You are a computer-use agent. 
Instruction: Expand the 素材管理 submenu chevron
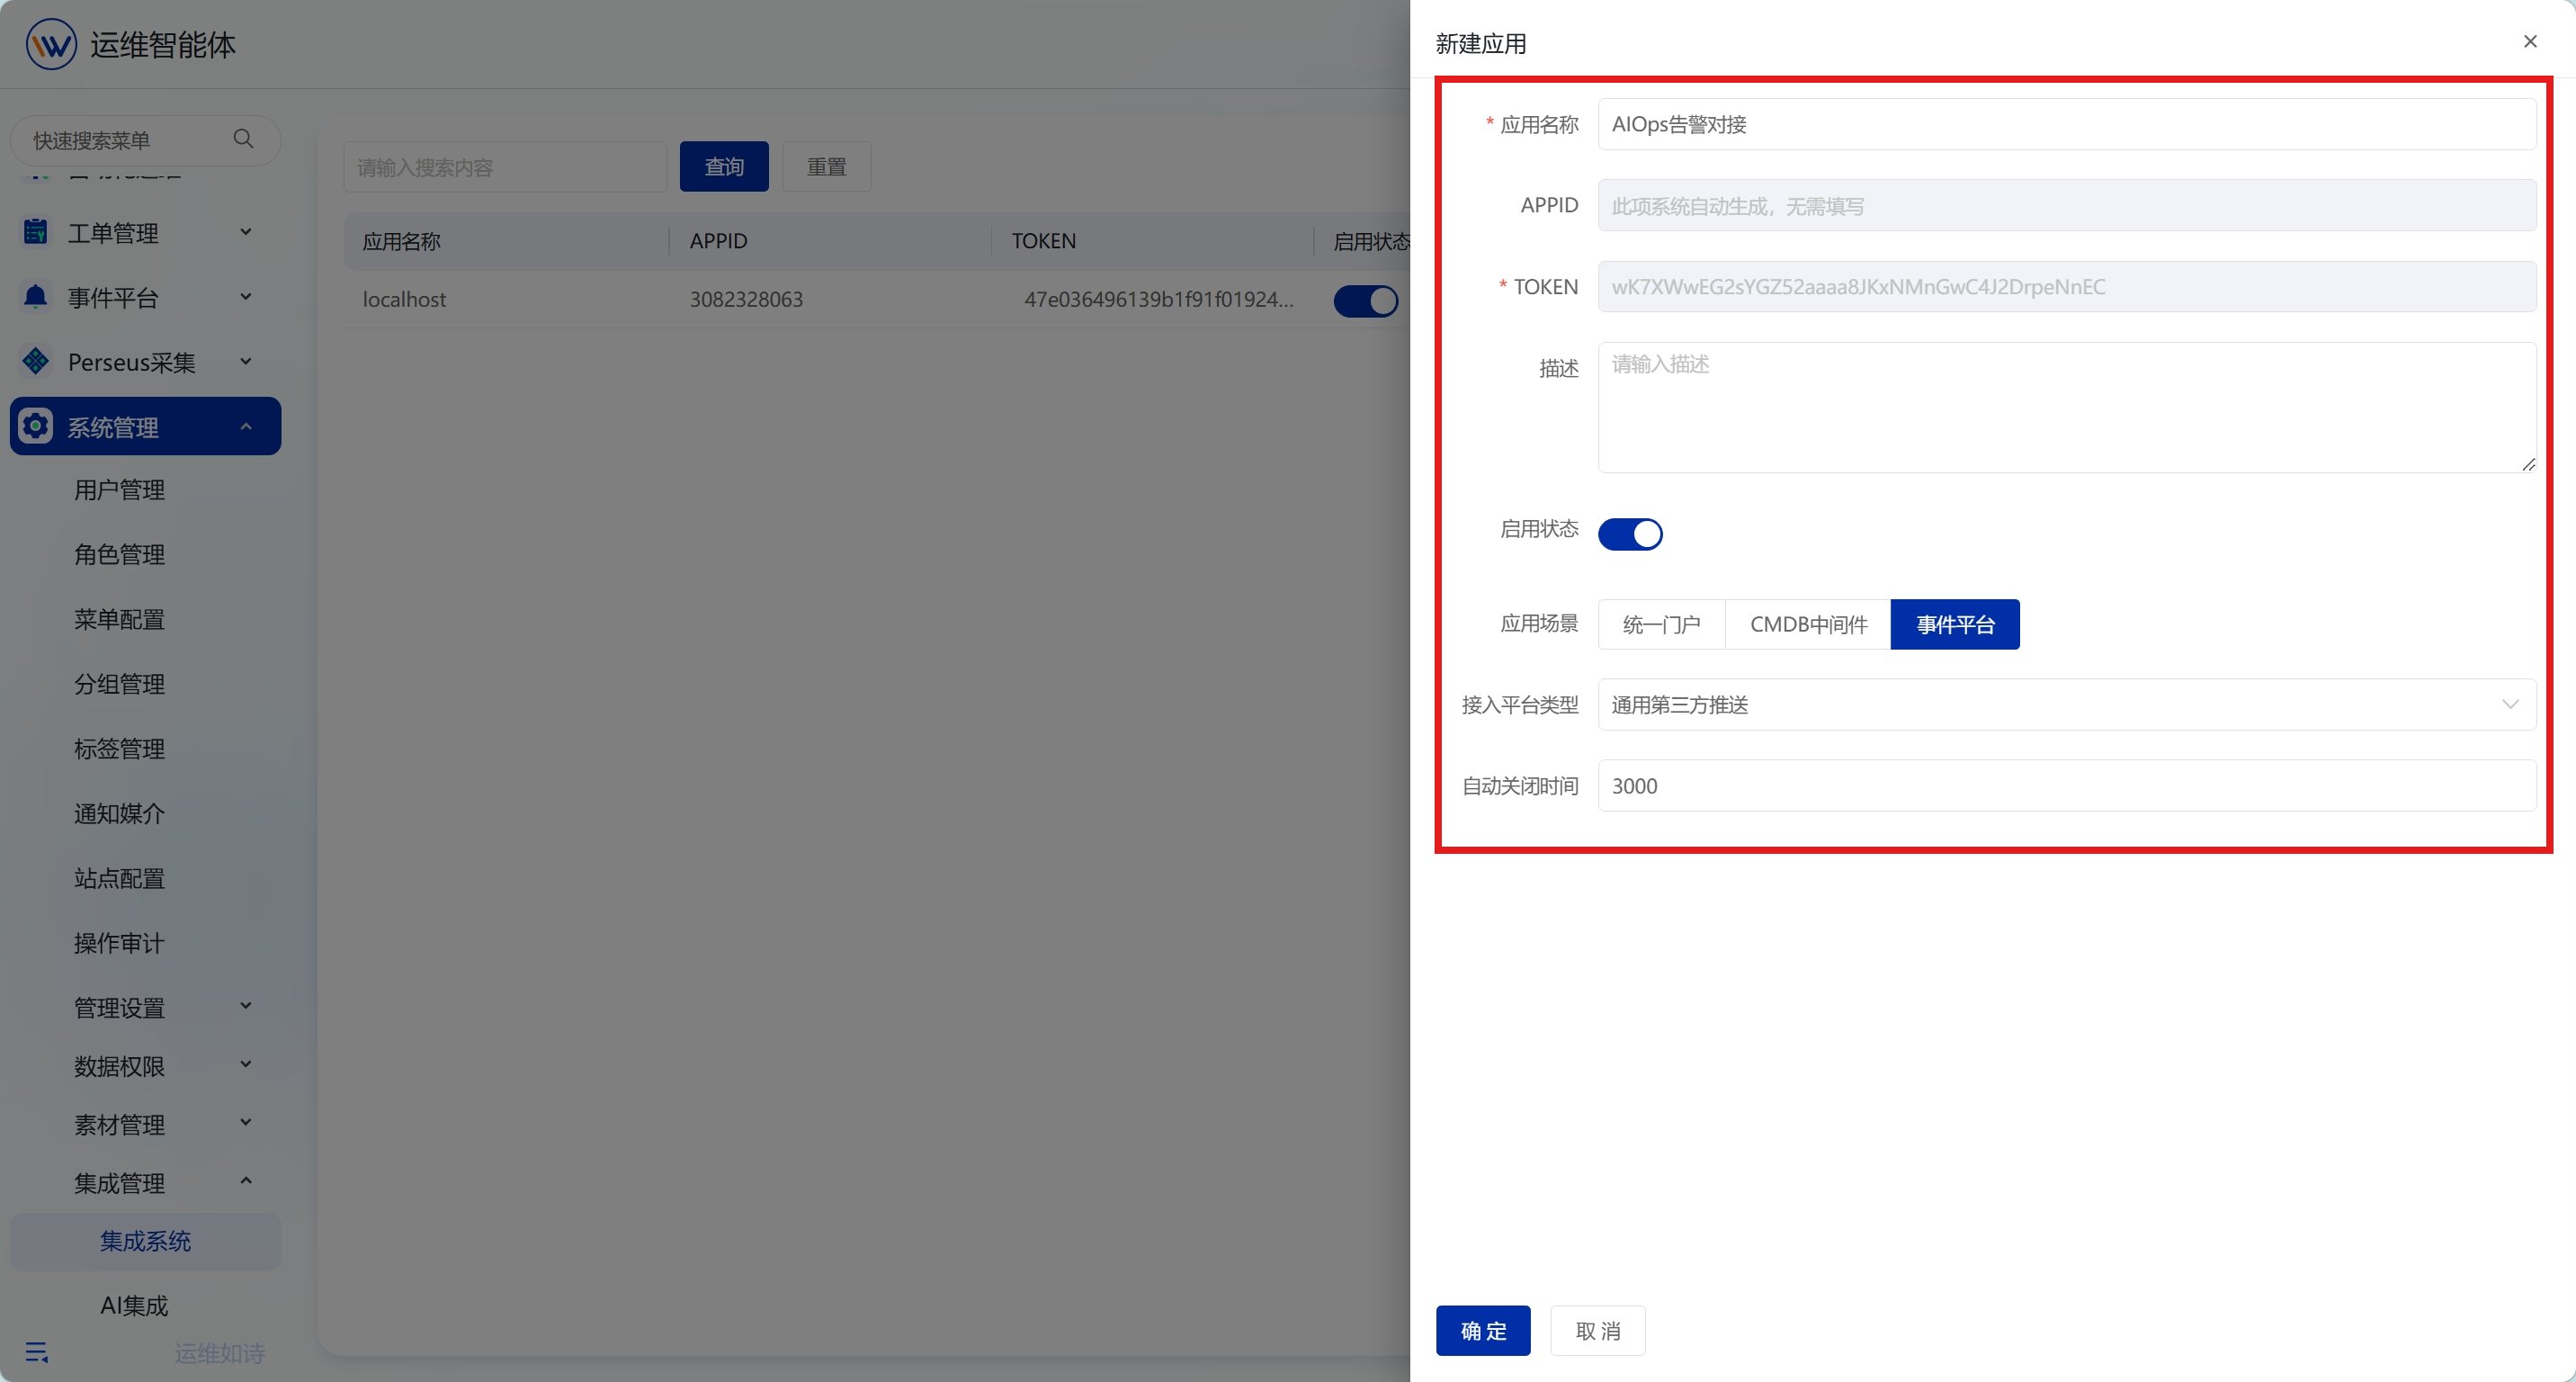tap(246, 1123)
